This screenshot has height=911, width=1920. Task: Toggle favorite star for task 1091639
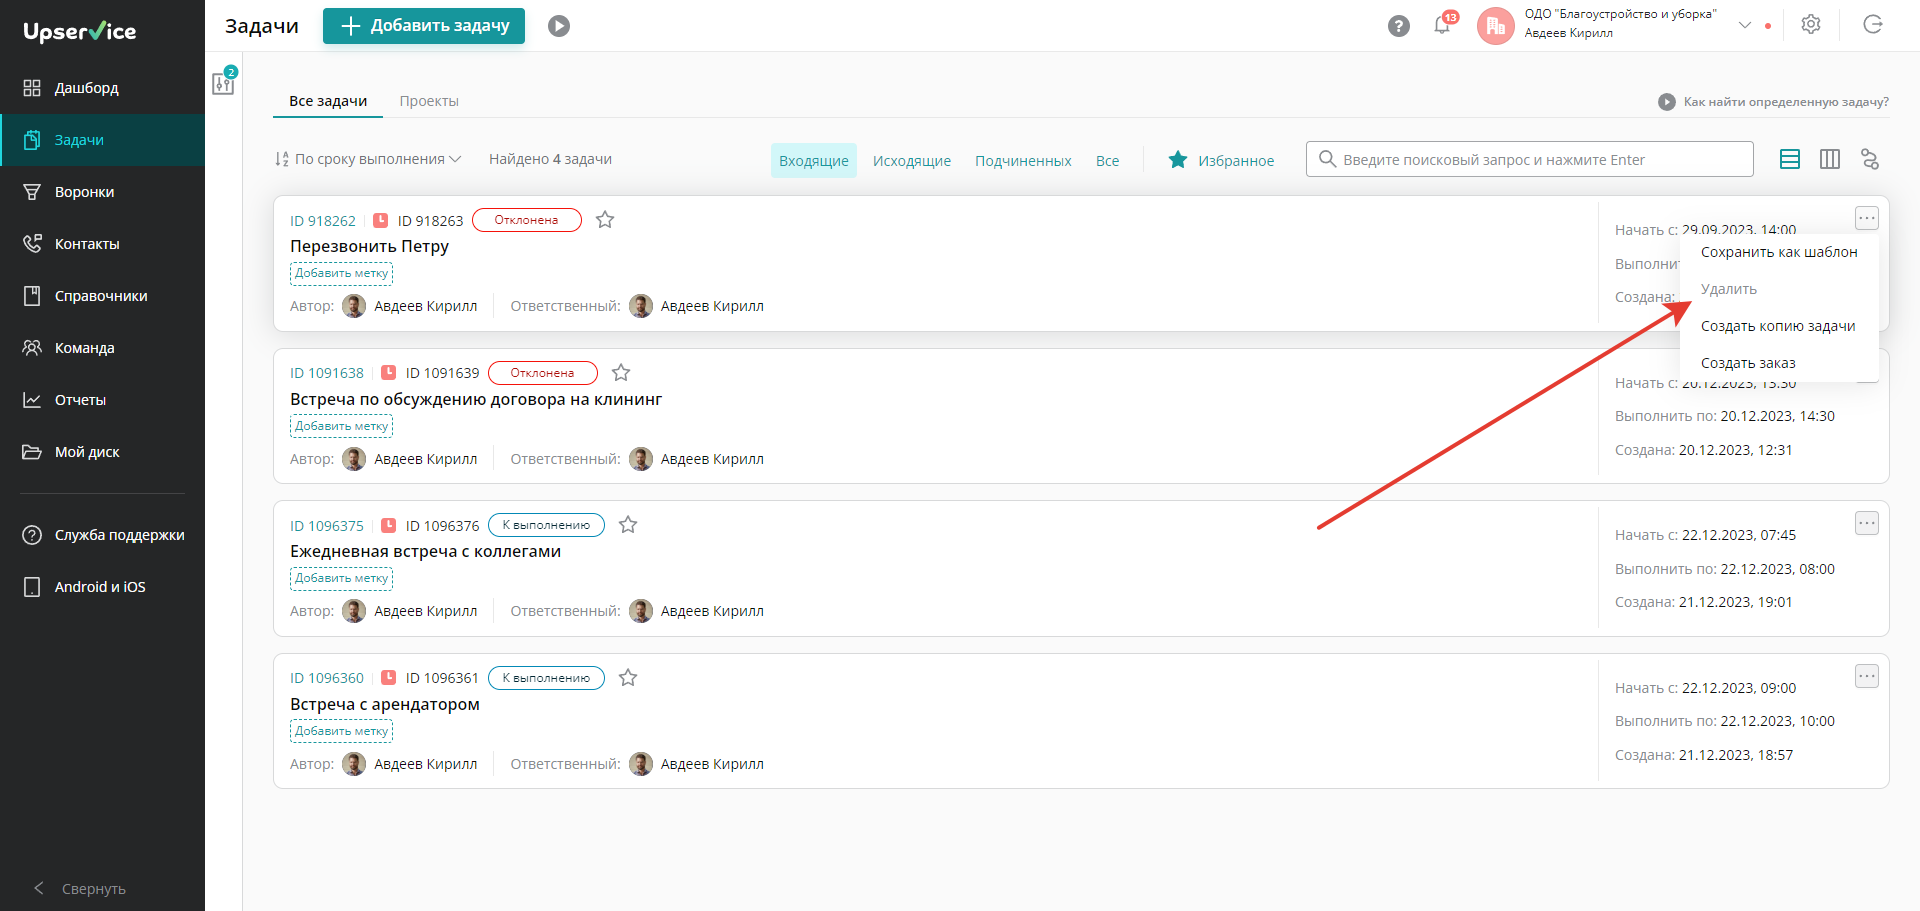click(621, 373)
